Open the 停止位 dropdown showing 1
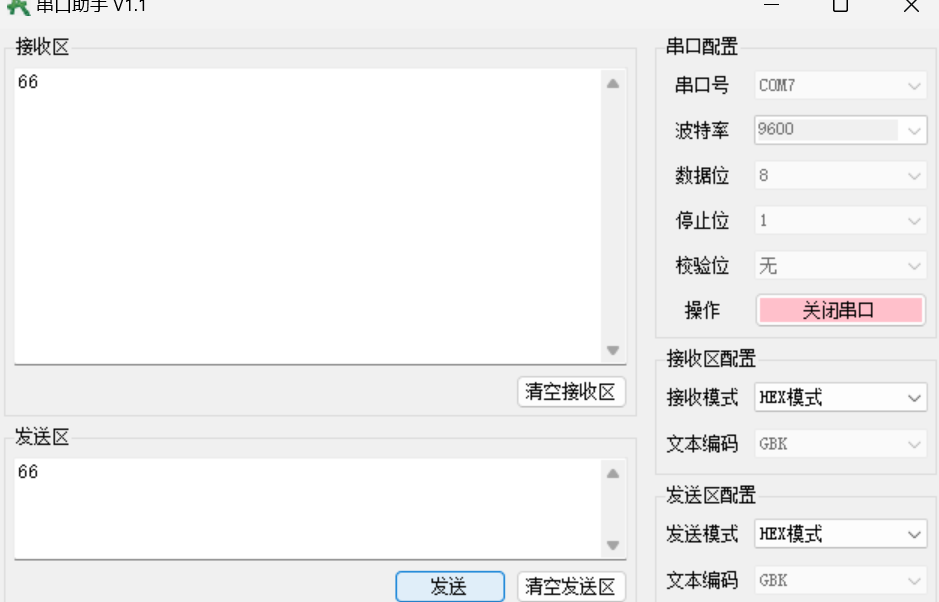Screen dimensions: 939x602 click(841, 220)
